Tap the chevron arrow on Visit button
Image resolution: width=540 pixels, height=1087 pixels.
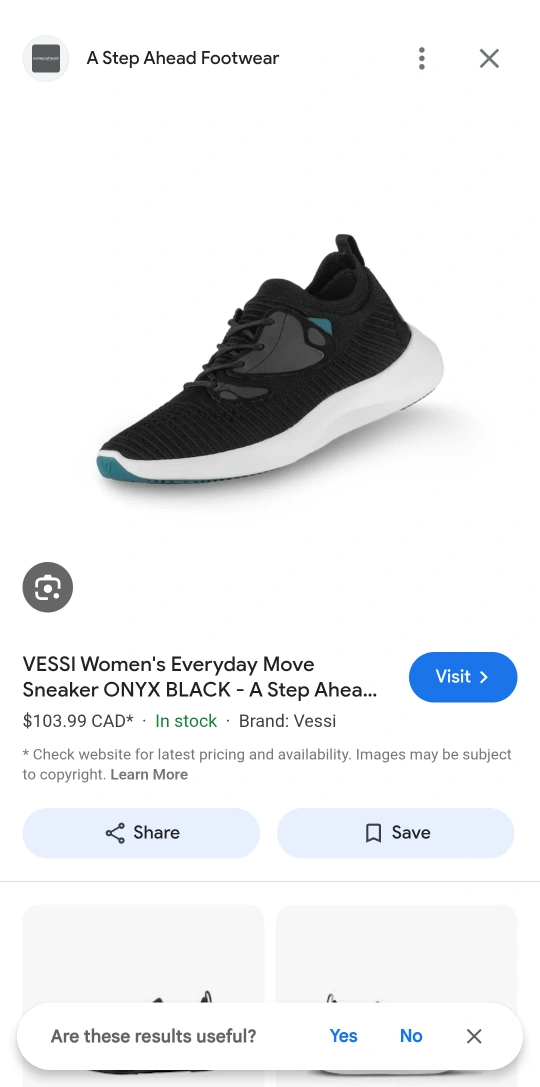click(x=485, y=677)
